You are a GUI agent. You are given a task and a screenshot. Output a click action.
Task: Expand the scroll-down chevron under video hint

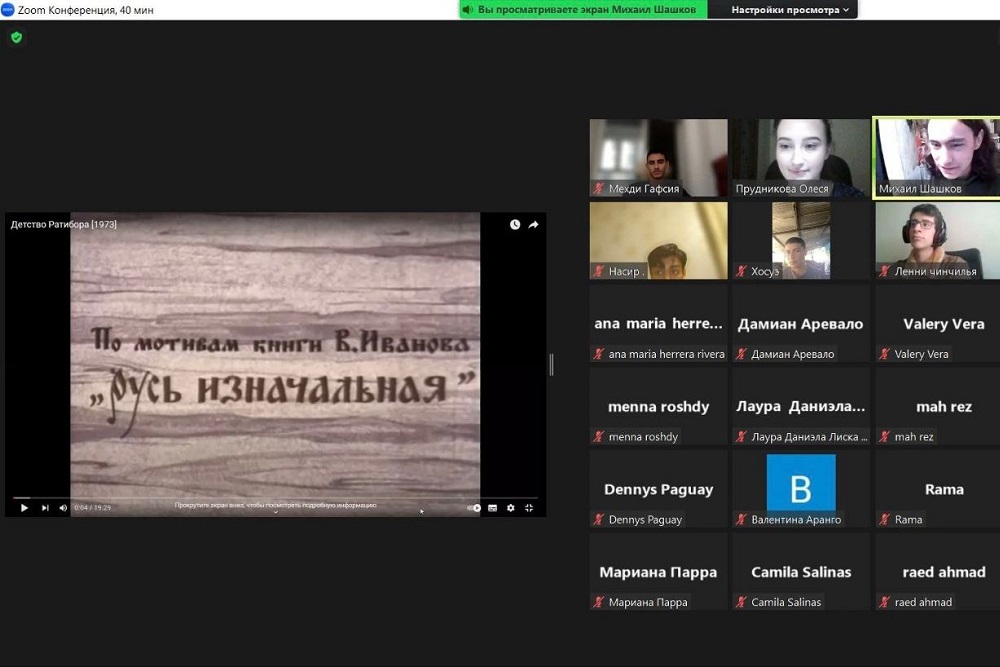click(277, 513)
